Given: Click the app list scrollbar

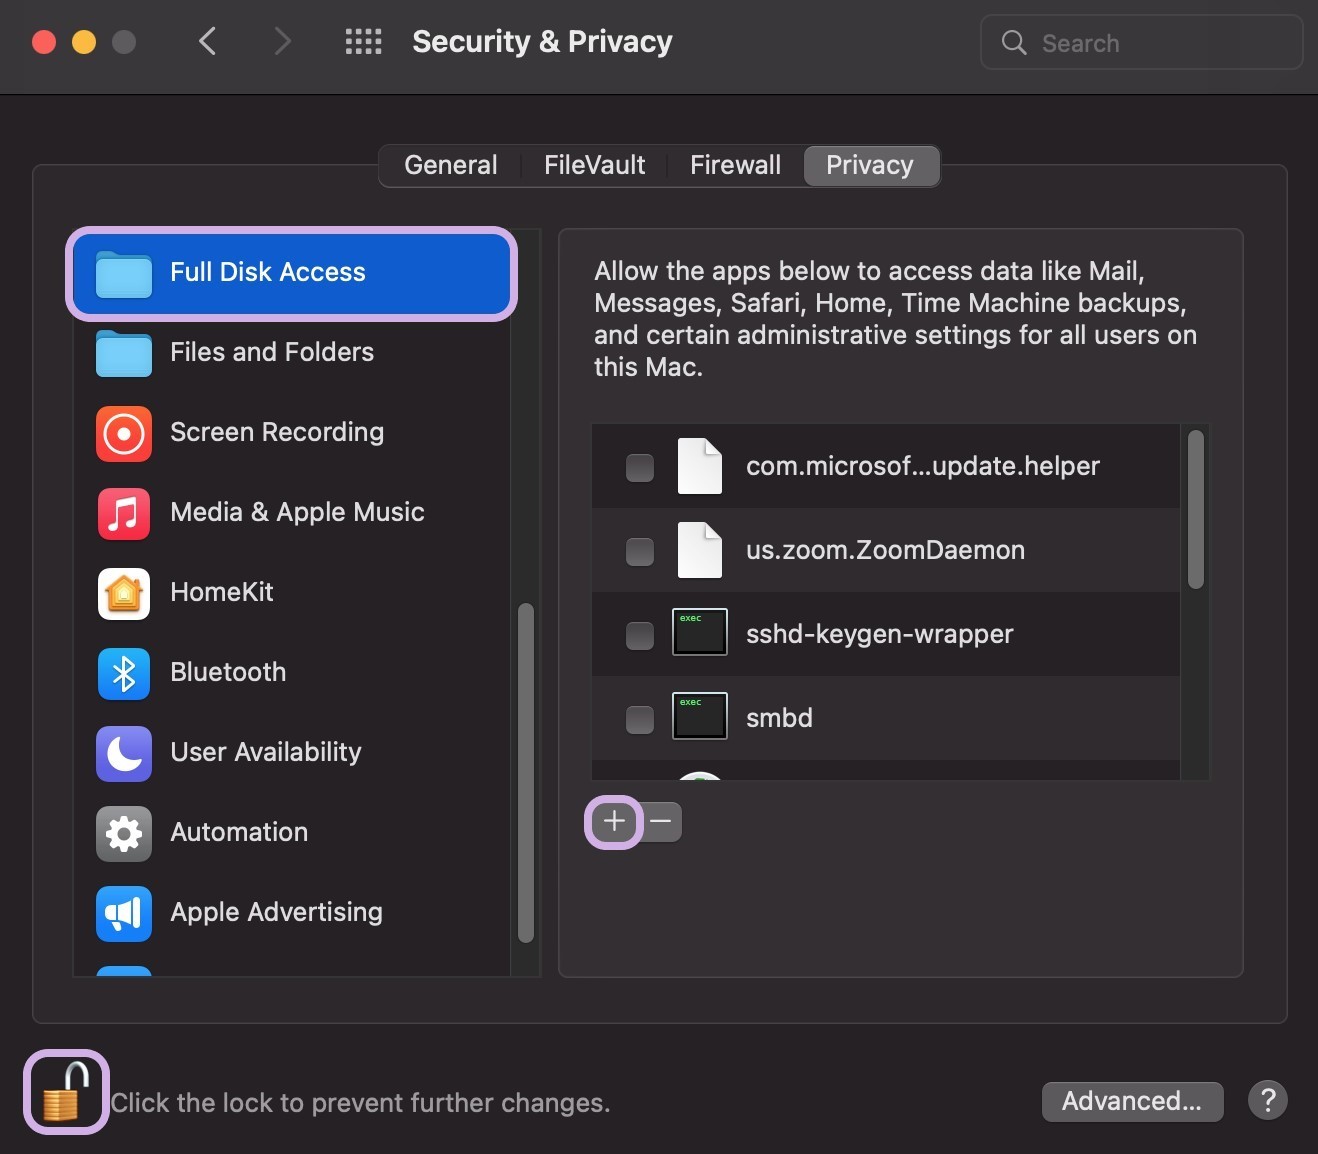Looking at the screenshot, I should (x=1195, y=510).
